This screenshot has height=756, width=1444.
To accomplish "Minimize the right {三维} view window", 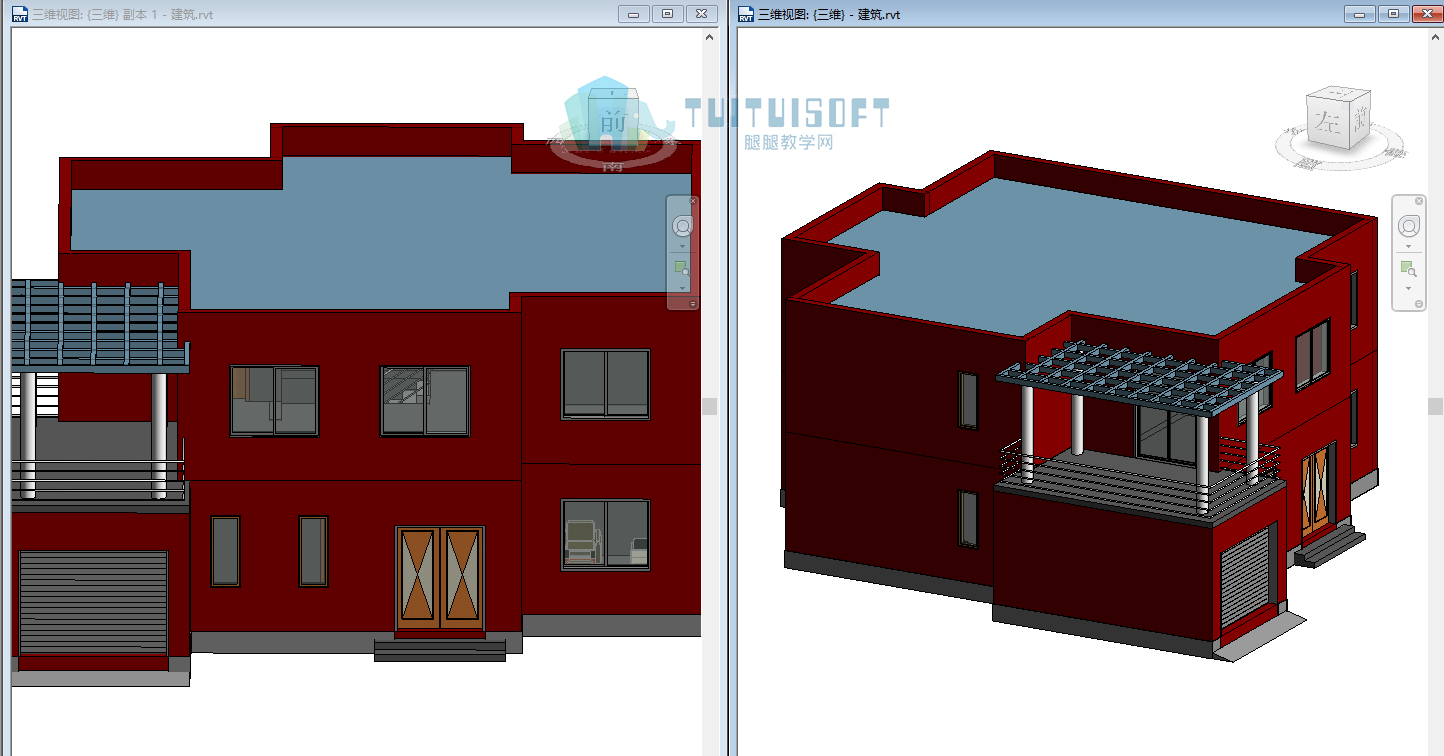I will pos(1359,14).
